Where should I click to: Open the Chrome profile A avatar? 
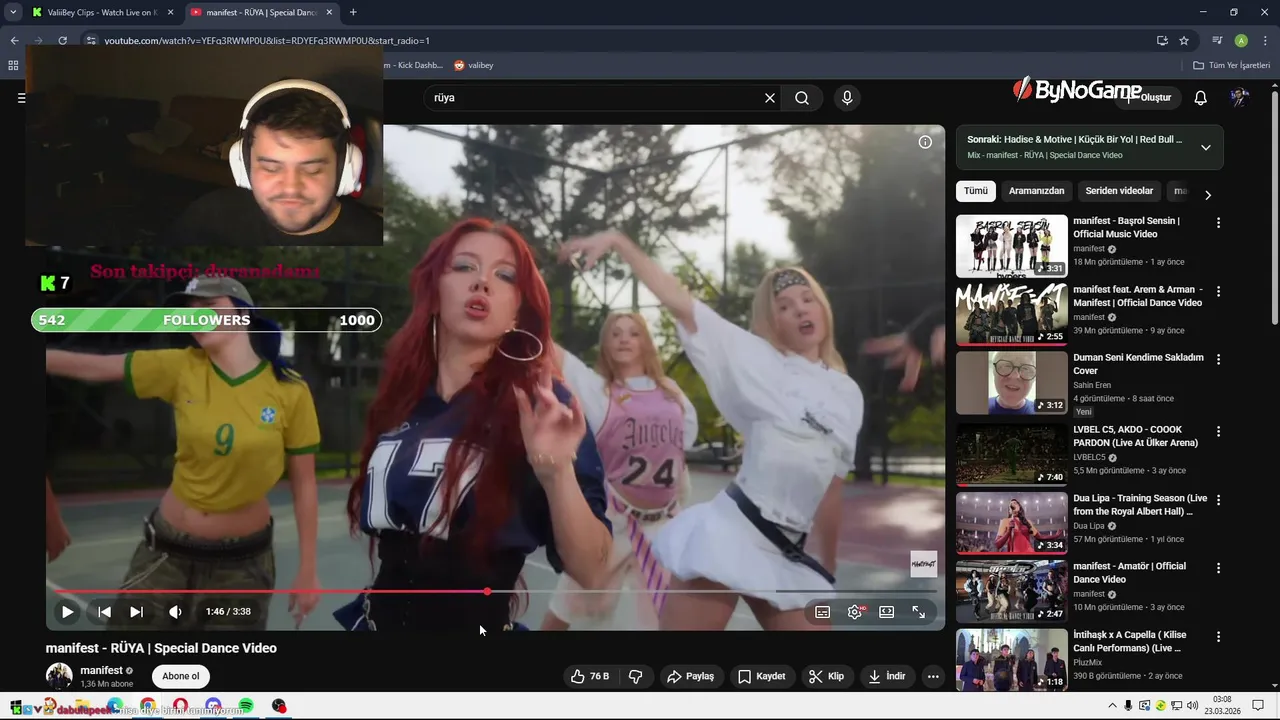1241,41
